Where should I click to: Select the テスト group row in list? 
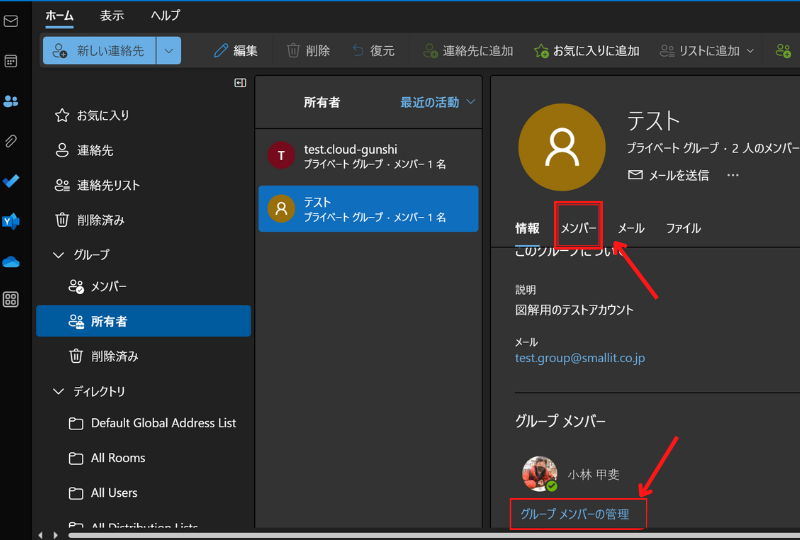click(x=368, y=209)
